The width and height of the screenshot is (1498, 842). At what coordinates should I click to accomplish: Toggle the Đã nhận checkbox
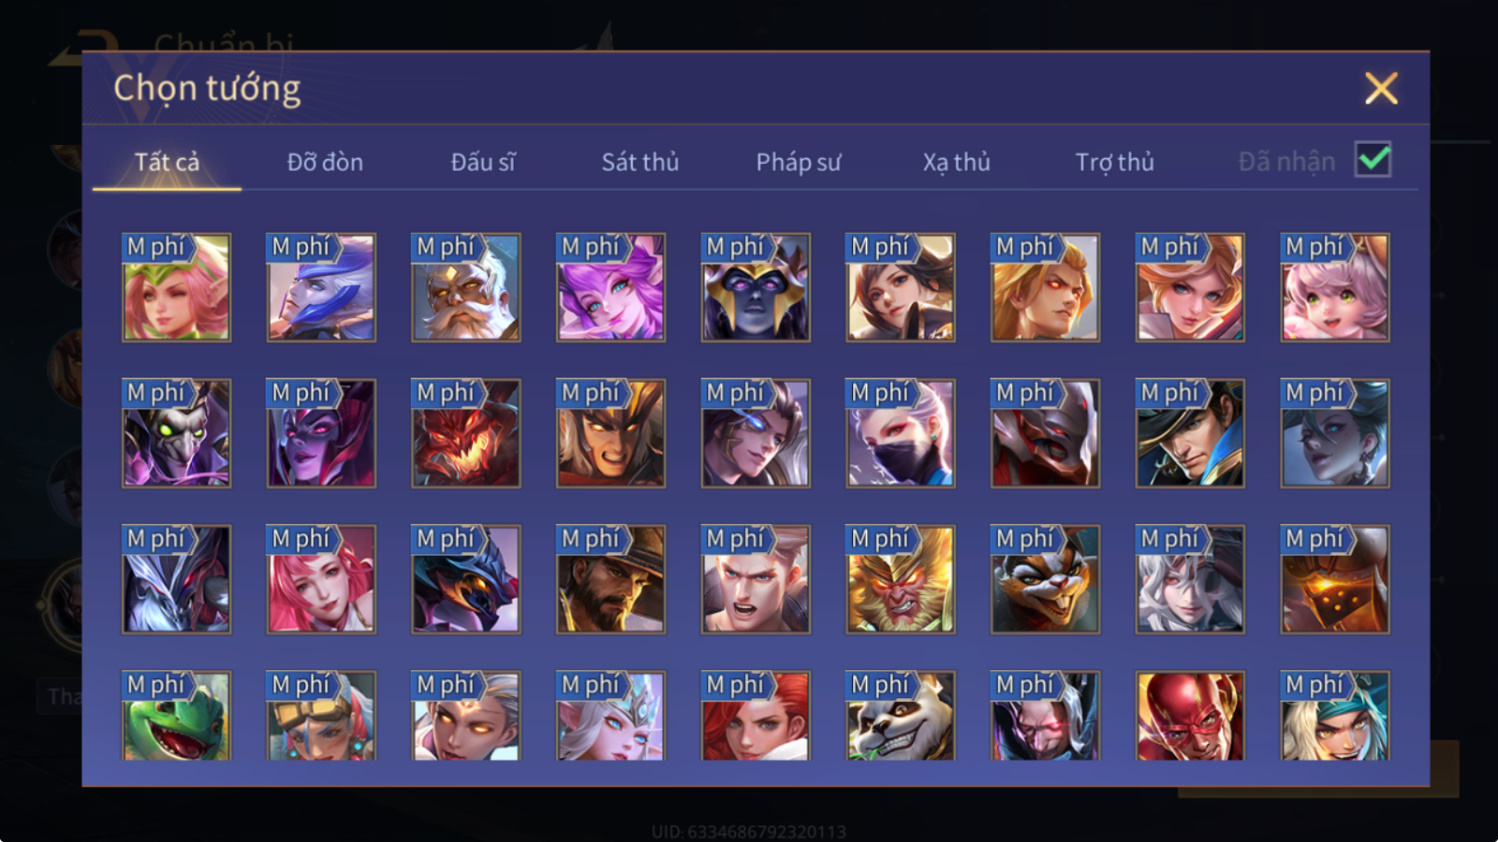click(x=1373, y=160)
